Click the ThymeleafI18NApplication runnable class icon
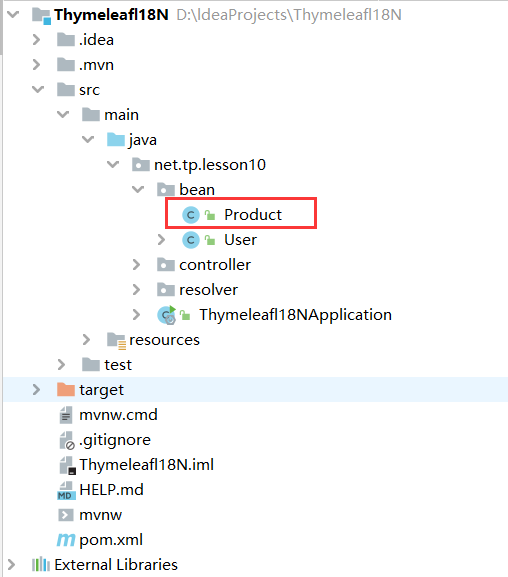This screenshot has height=577, width=508. [x=167, y=315]
